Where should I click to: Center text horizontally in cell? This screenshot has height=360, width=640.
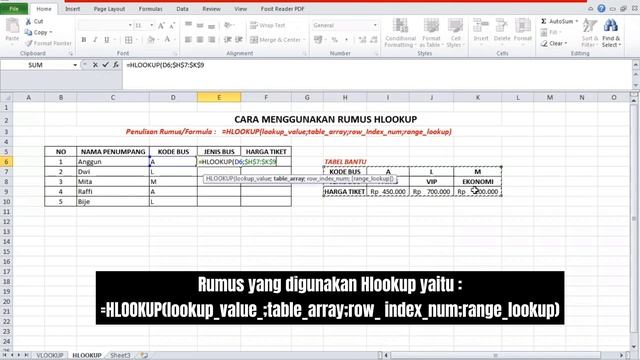[x=200, y=40]
